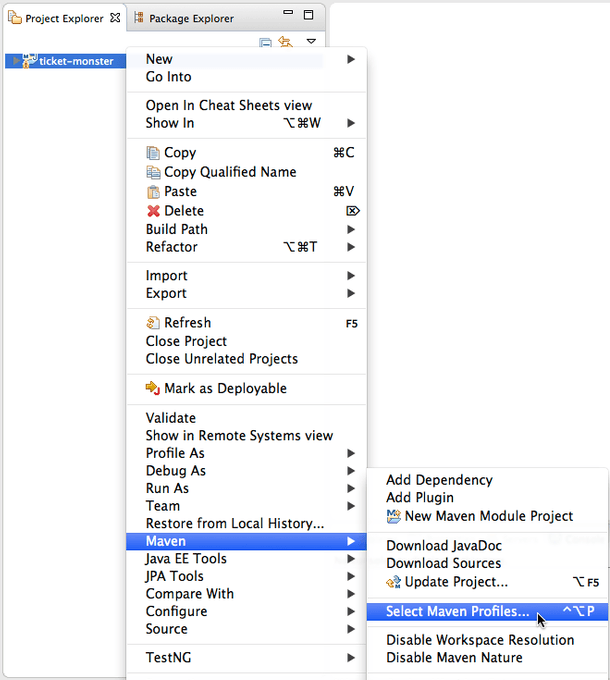This screenshot has height=680, width=610.
Task: Click Link with Editor toolbar icon
Action: coord(285,43)
